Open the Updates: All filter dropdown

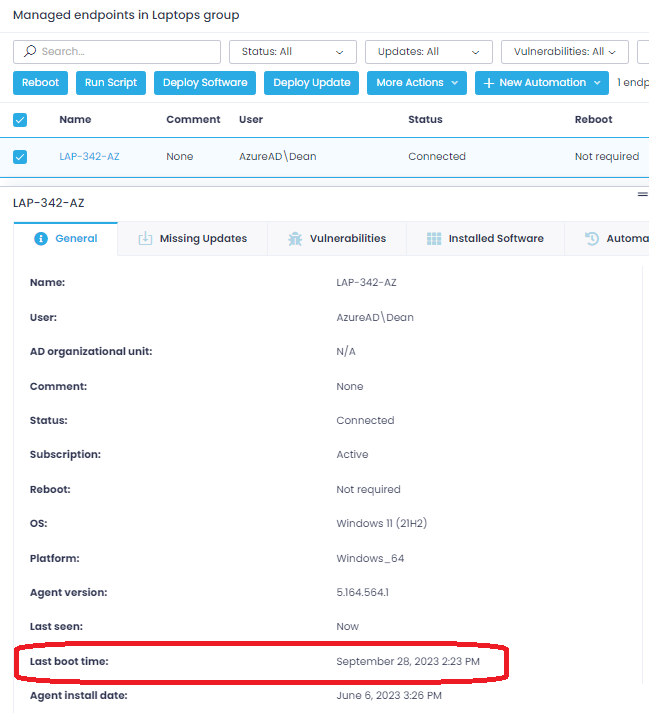(428, 52)
